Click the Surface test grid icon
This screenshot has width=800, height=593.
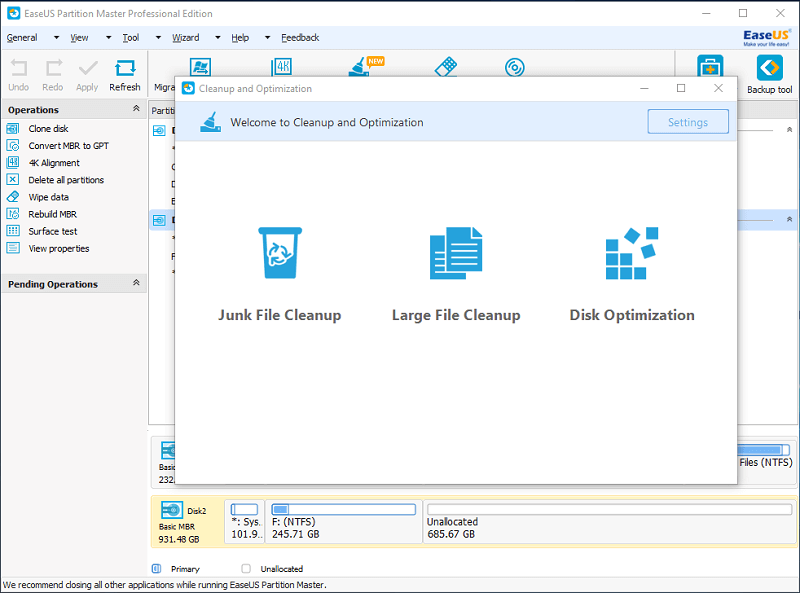13,231
